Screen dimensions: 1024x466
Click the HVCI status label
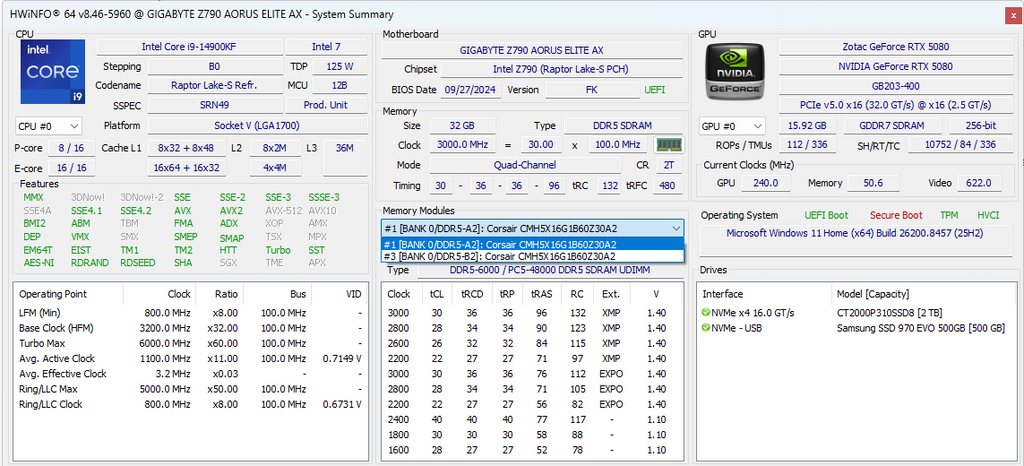pos(988,215)
